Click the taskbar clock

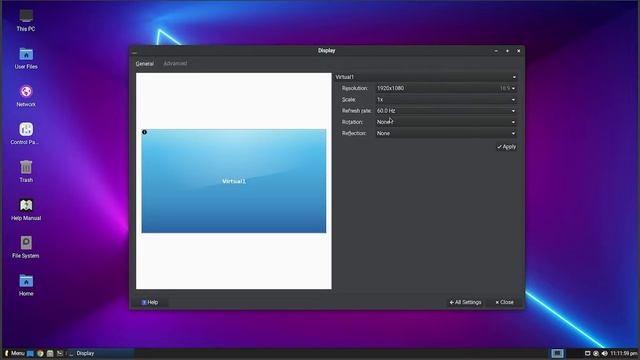tap(624, 353)
